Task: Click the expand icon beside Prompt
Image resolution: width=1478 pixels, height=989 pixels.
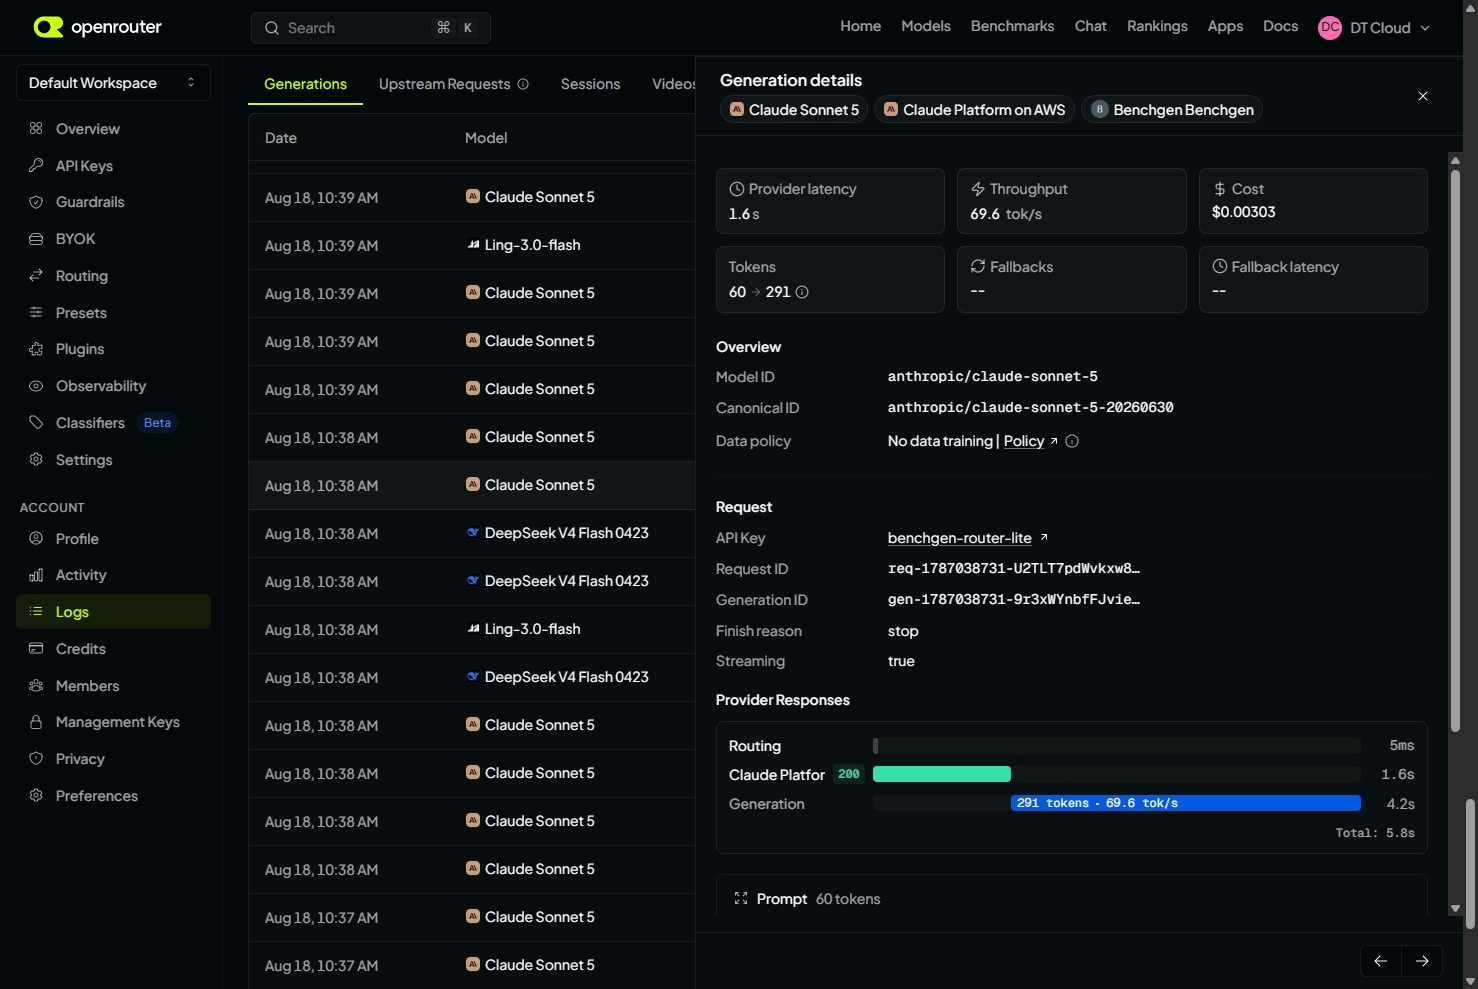Action: click(741, 898)
